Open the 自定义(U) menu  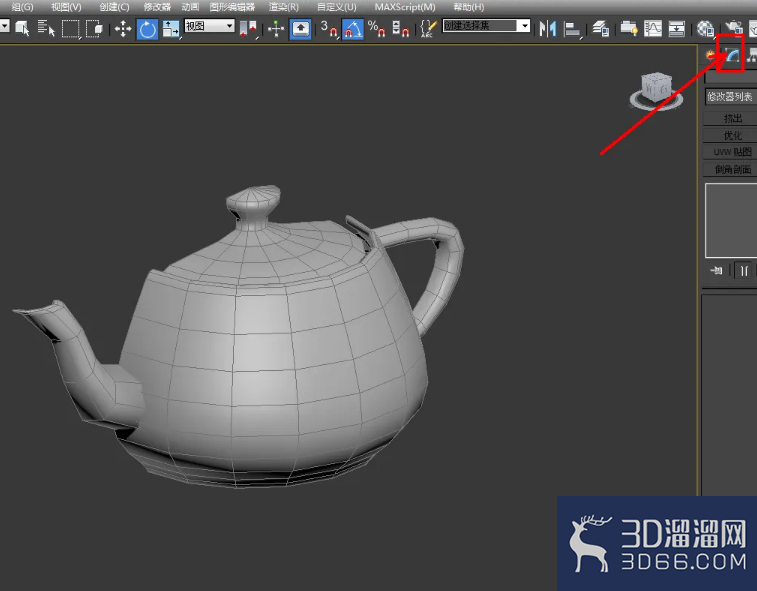point(336,7)
